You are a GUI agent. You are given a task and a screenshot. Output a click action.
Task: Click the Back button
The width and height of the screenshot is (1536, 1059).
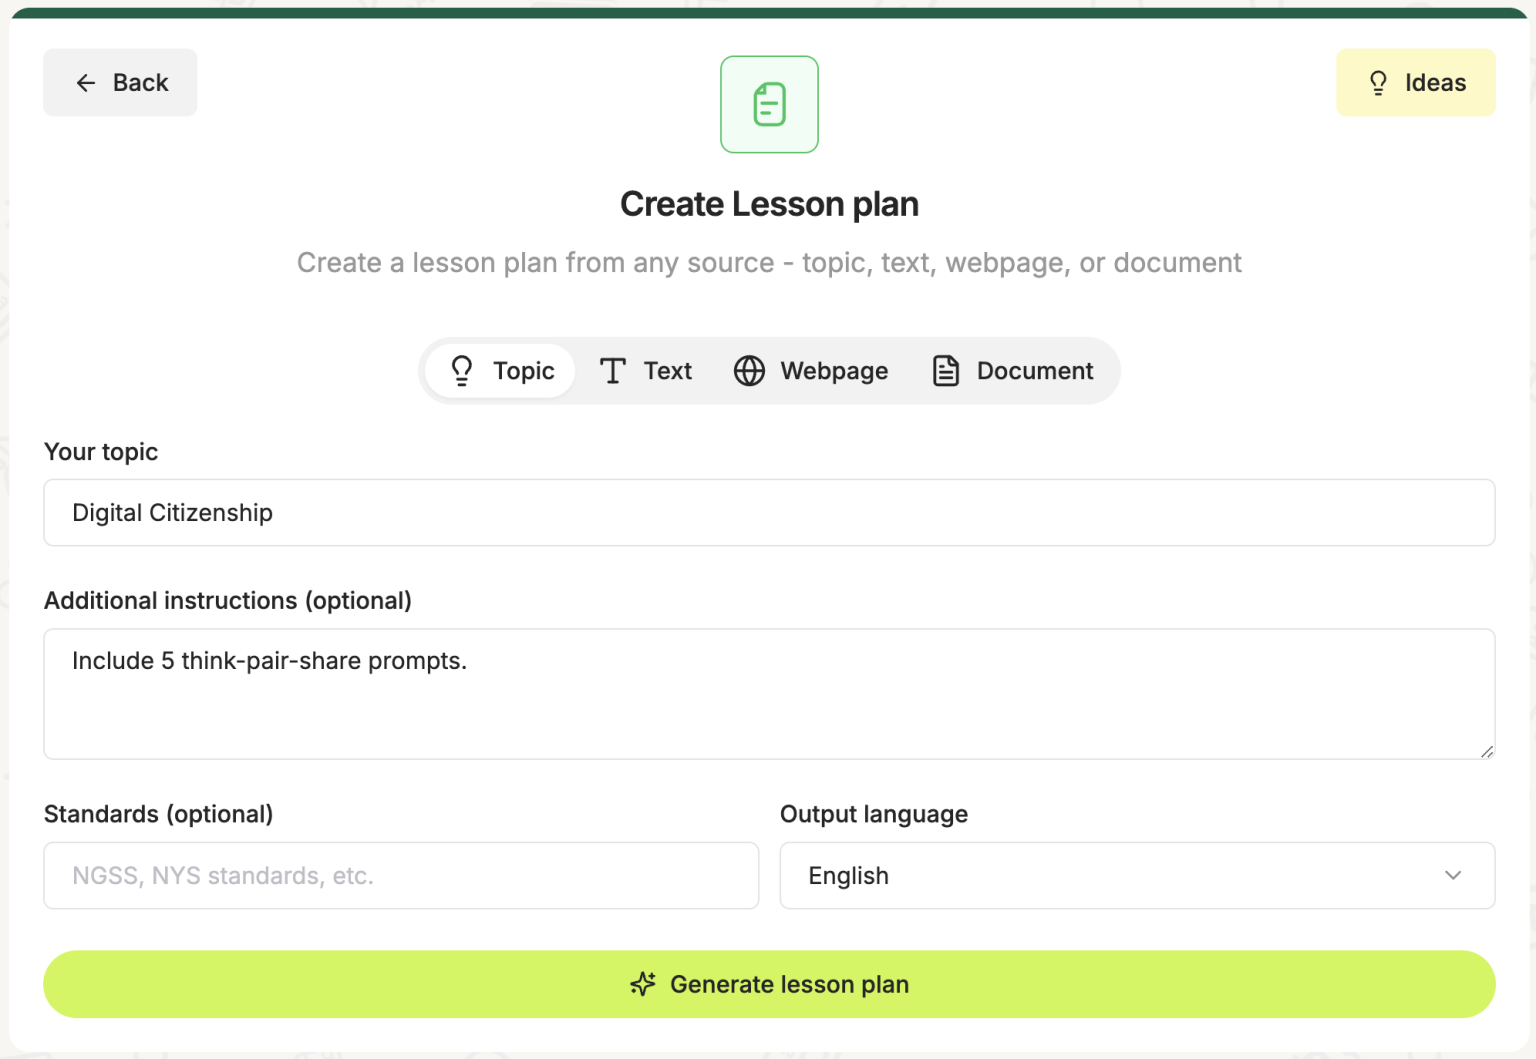click(x=120, y=82)
